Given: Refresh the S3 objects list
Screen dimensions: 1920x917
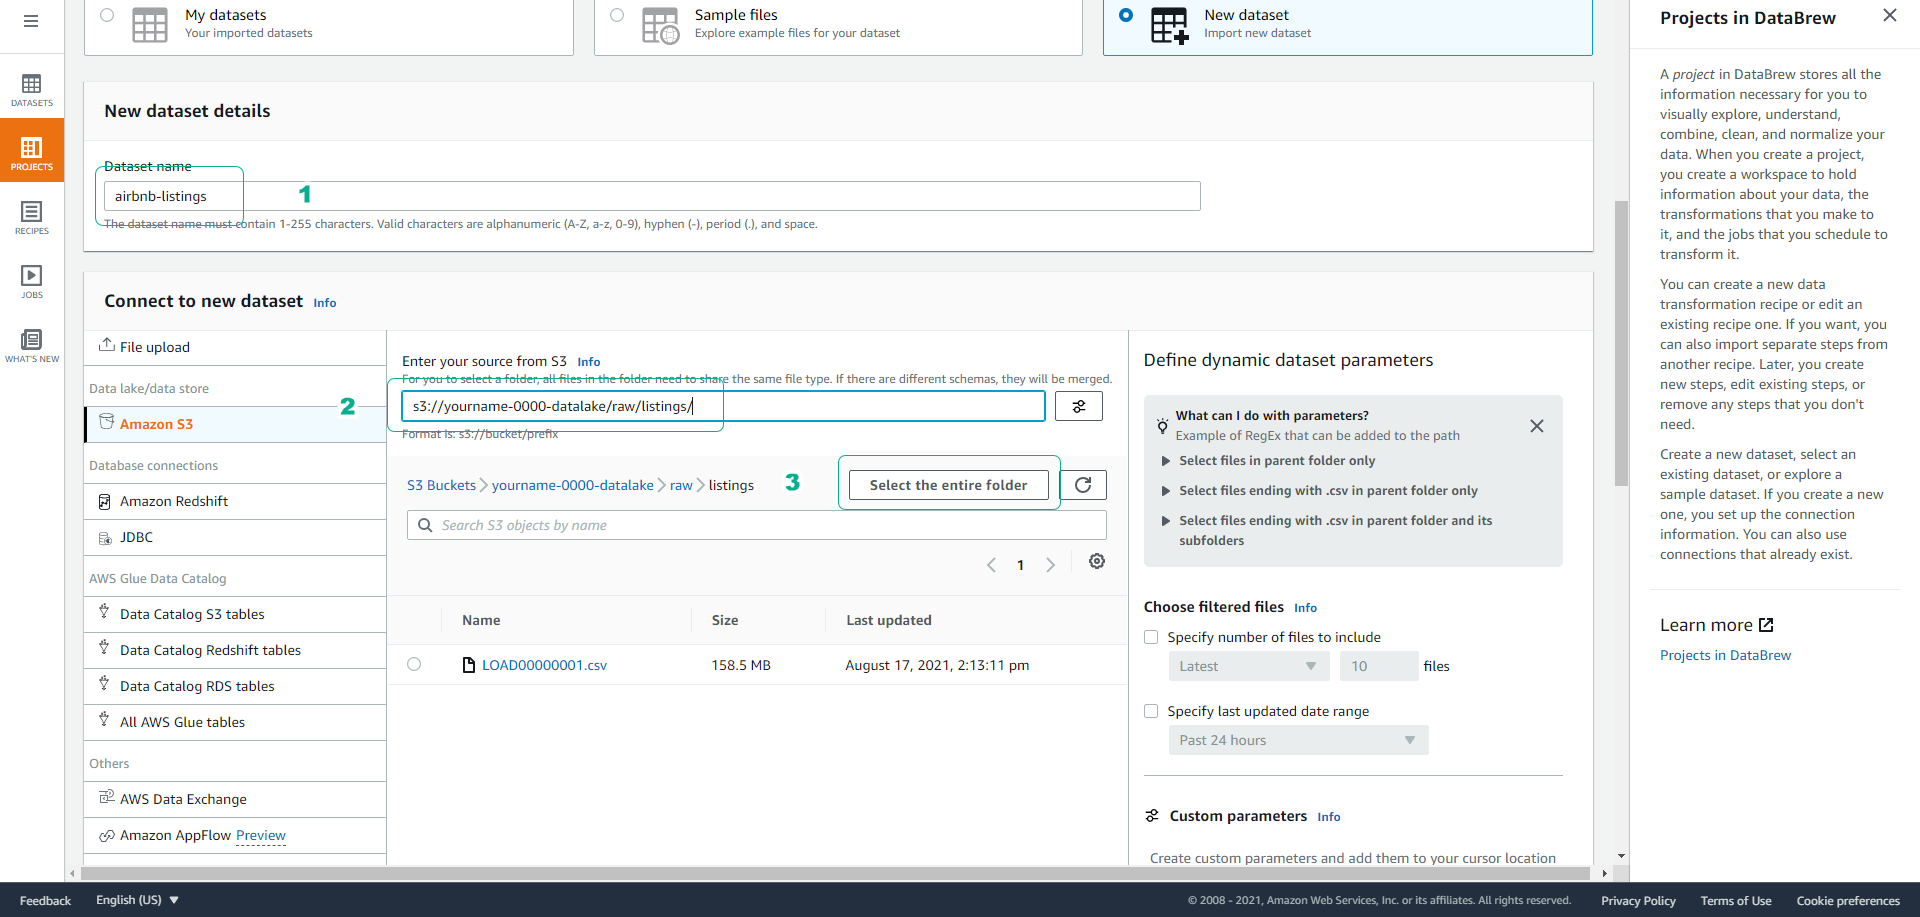Looking at the screenshot, I should tap(1083, 485).
